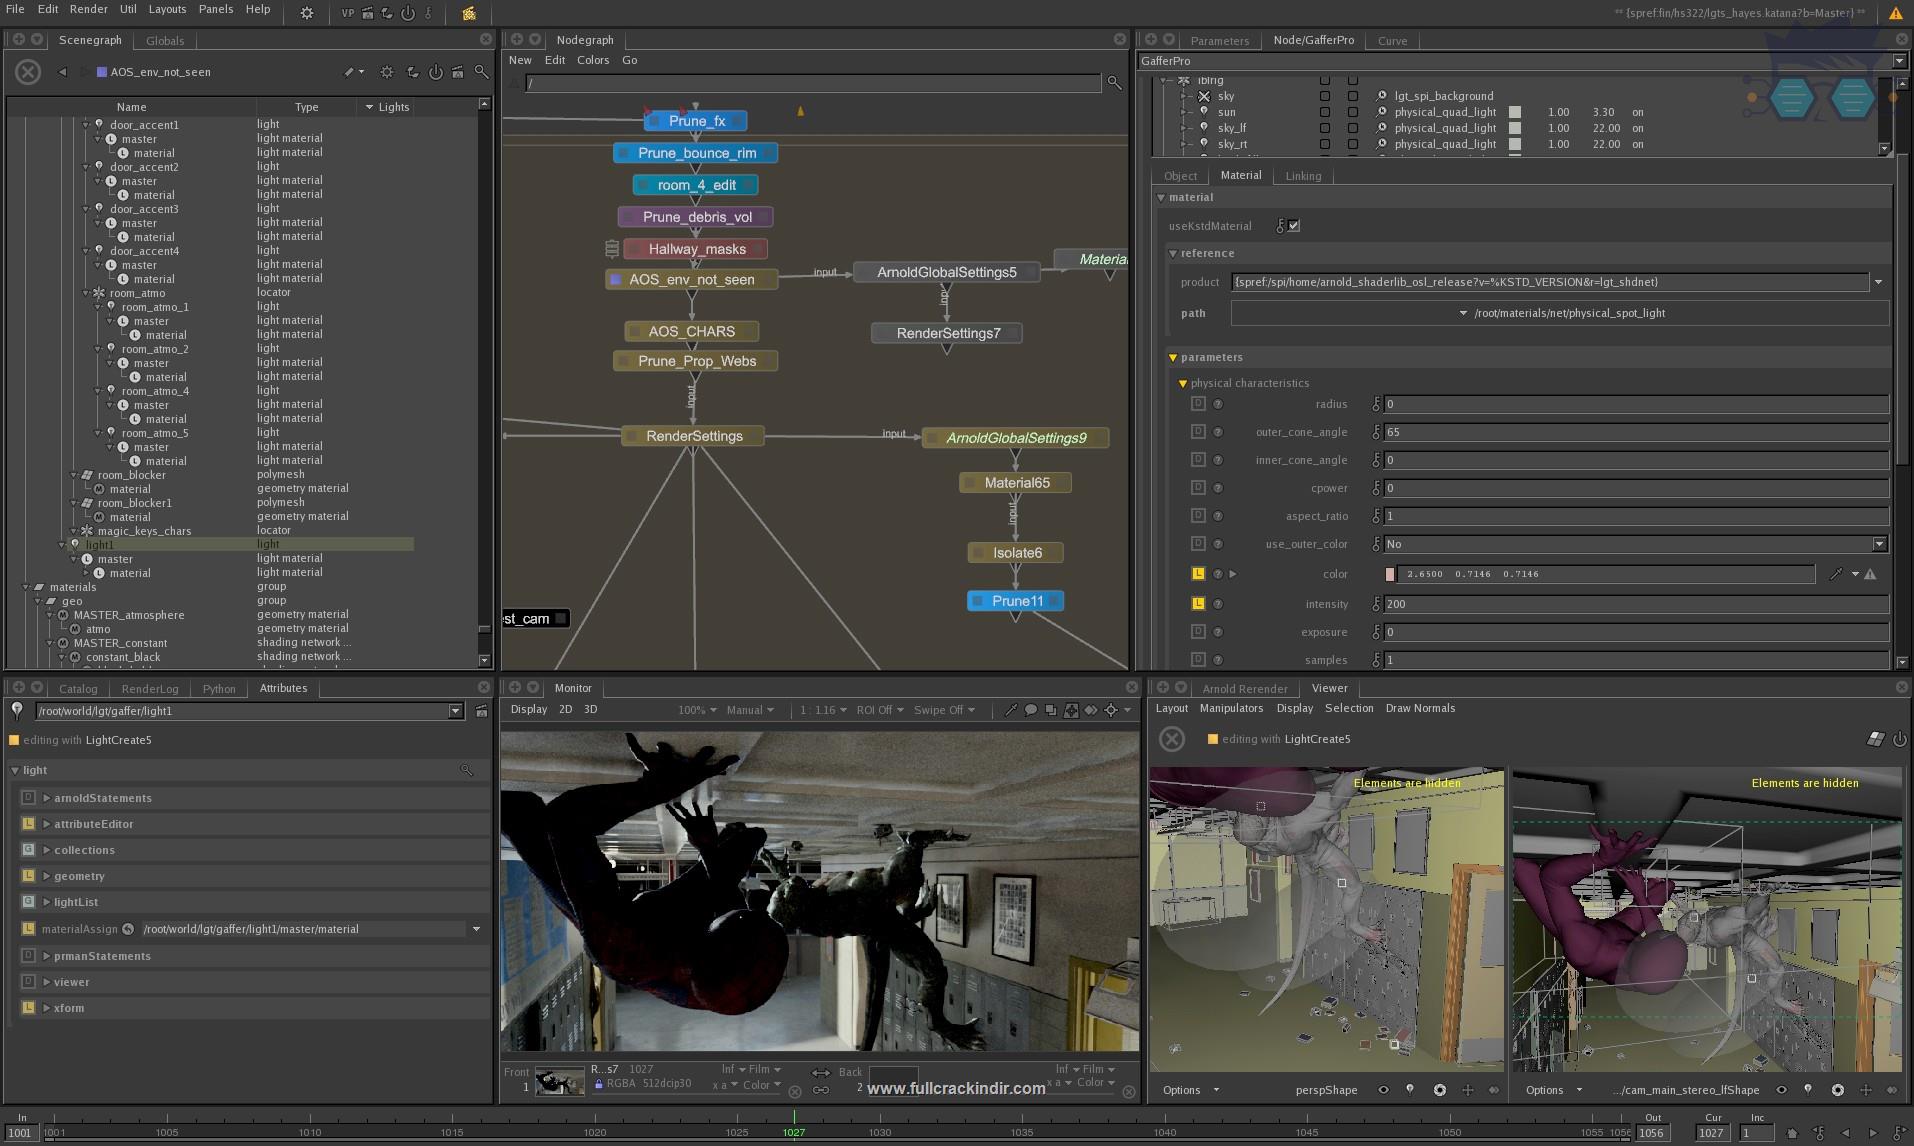Click the large cancel X in Viewer

point(1172,739)
